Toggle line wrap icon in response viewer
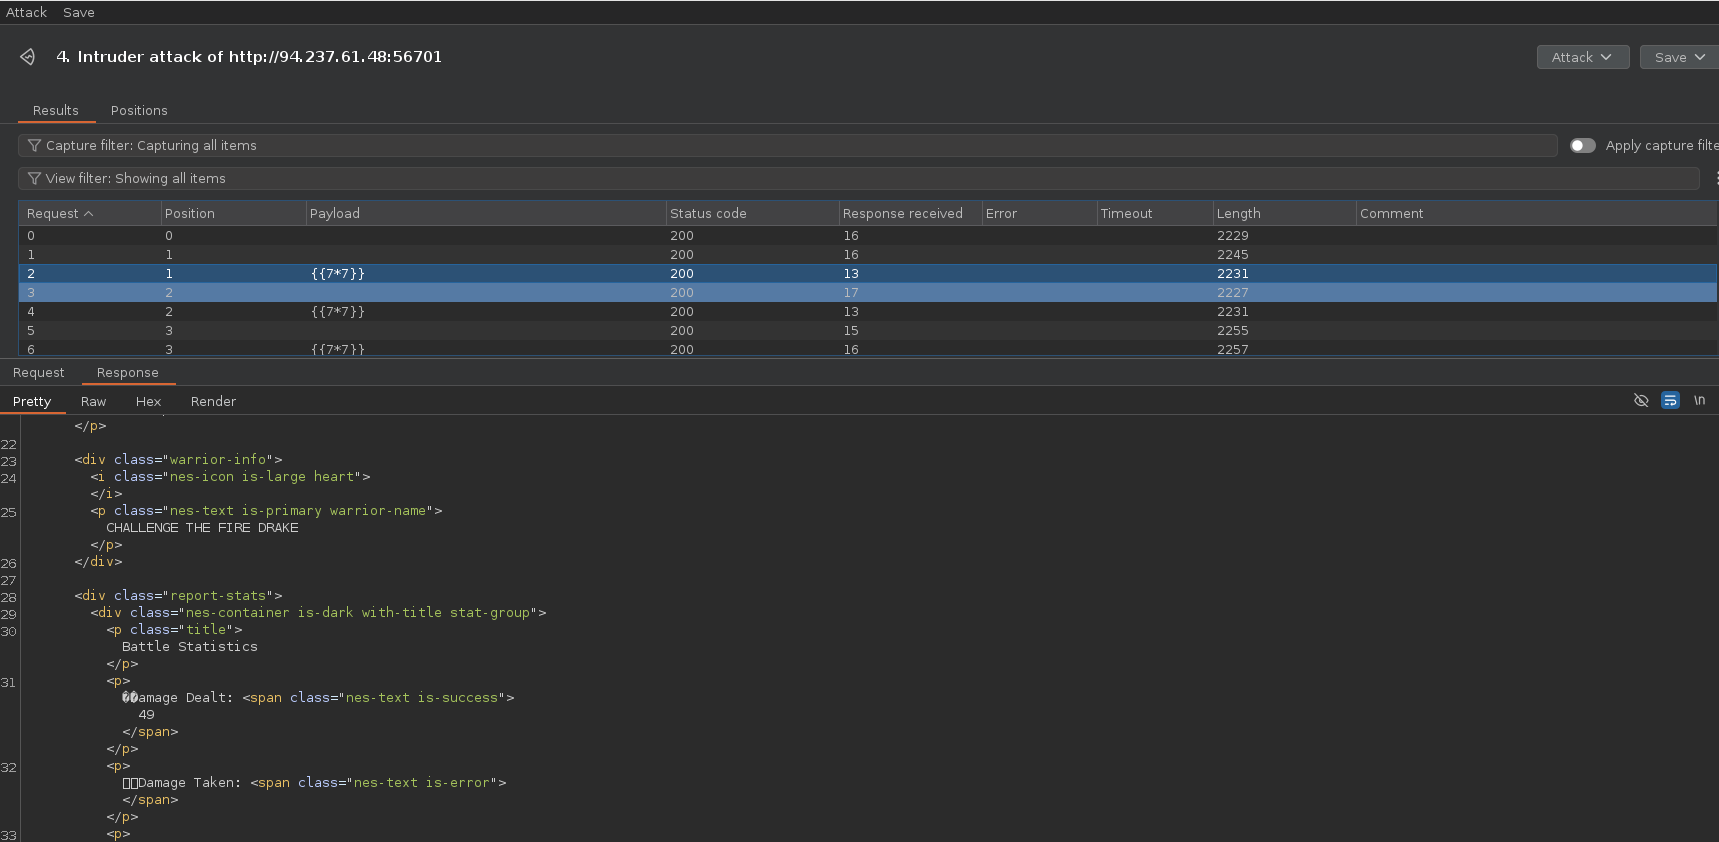 coord(1670,400)
